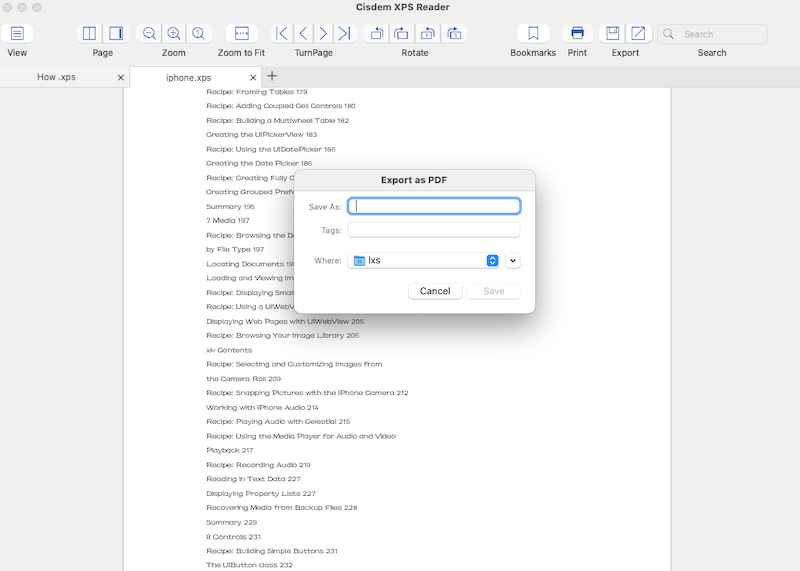Viewport: 800px width, 571px height.
Task: Click text 'Recipe: Framing Tables 179'
Action: (x=257, y=92)
